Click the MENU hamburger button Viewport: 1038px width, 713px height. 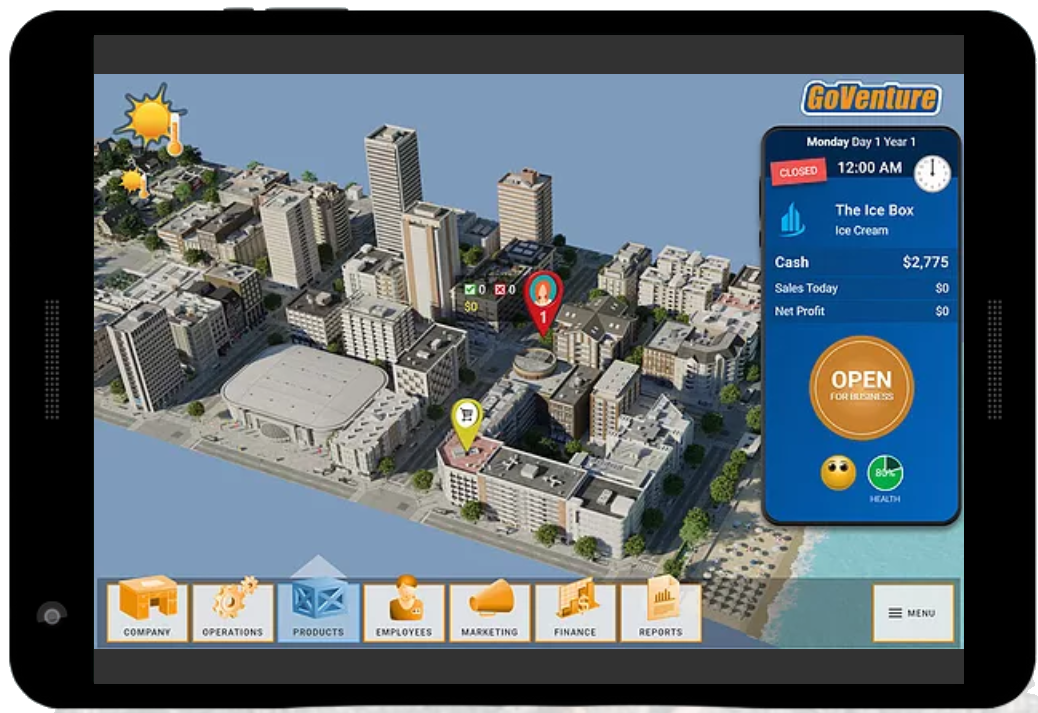[x=913, y=613]
